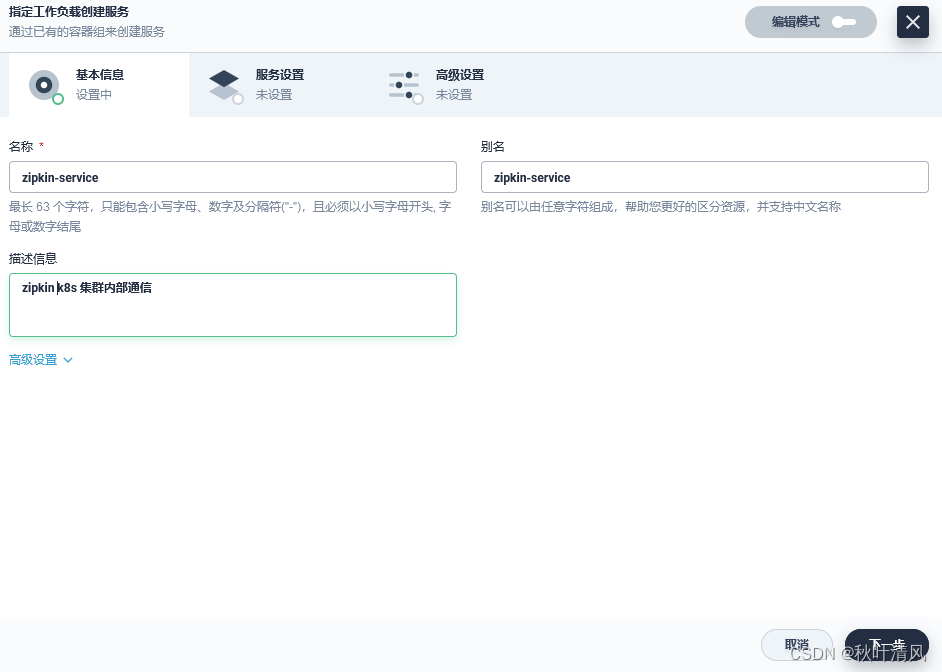The height and width of the screenshot is (672, 942).
Task: Click the 别名 field label
Action: (x=493, y=147)
